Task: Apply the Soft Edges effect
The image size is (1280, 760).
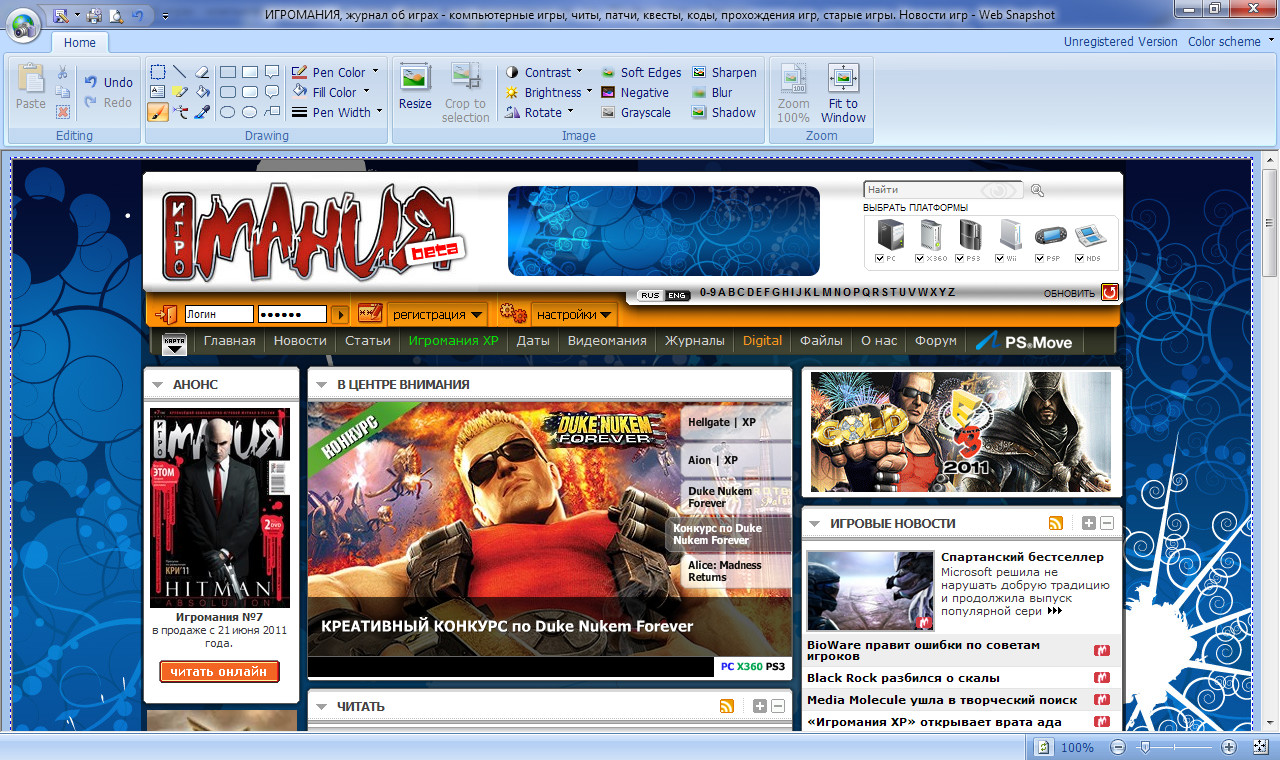Action: 641,72
